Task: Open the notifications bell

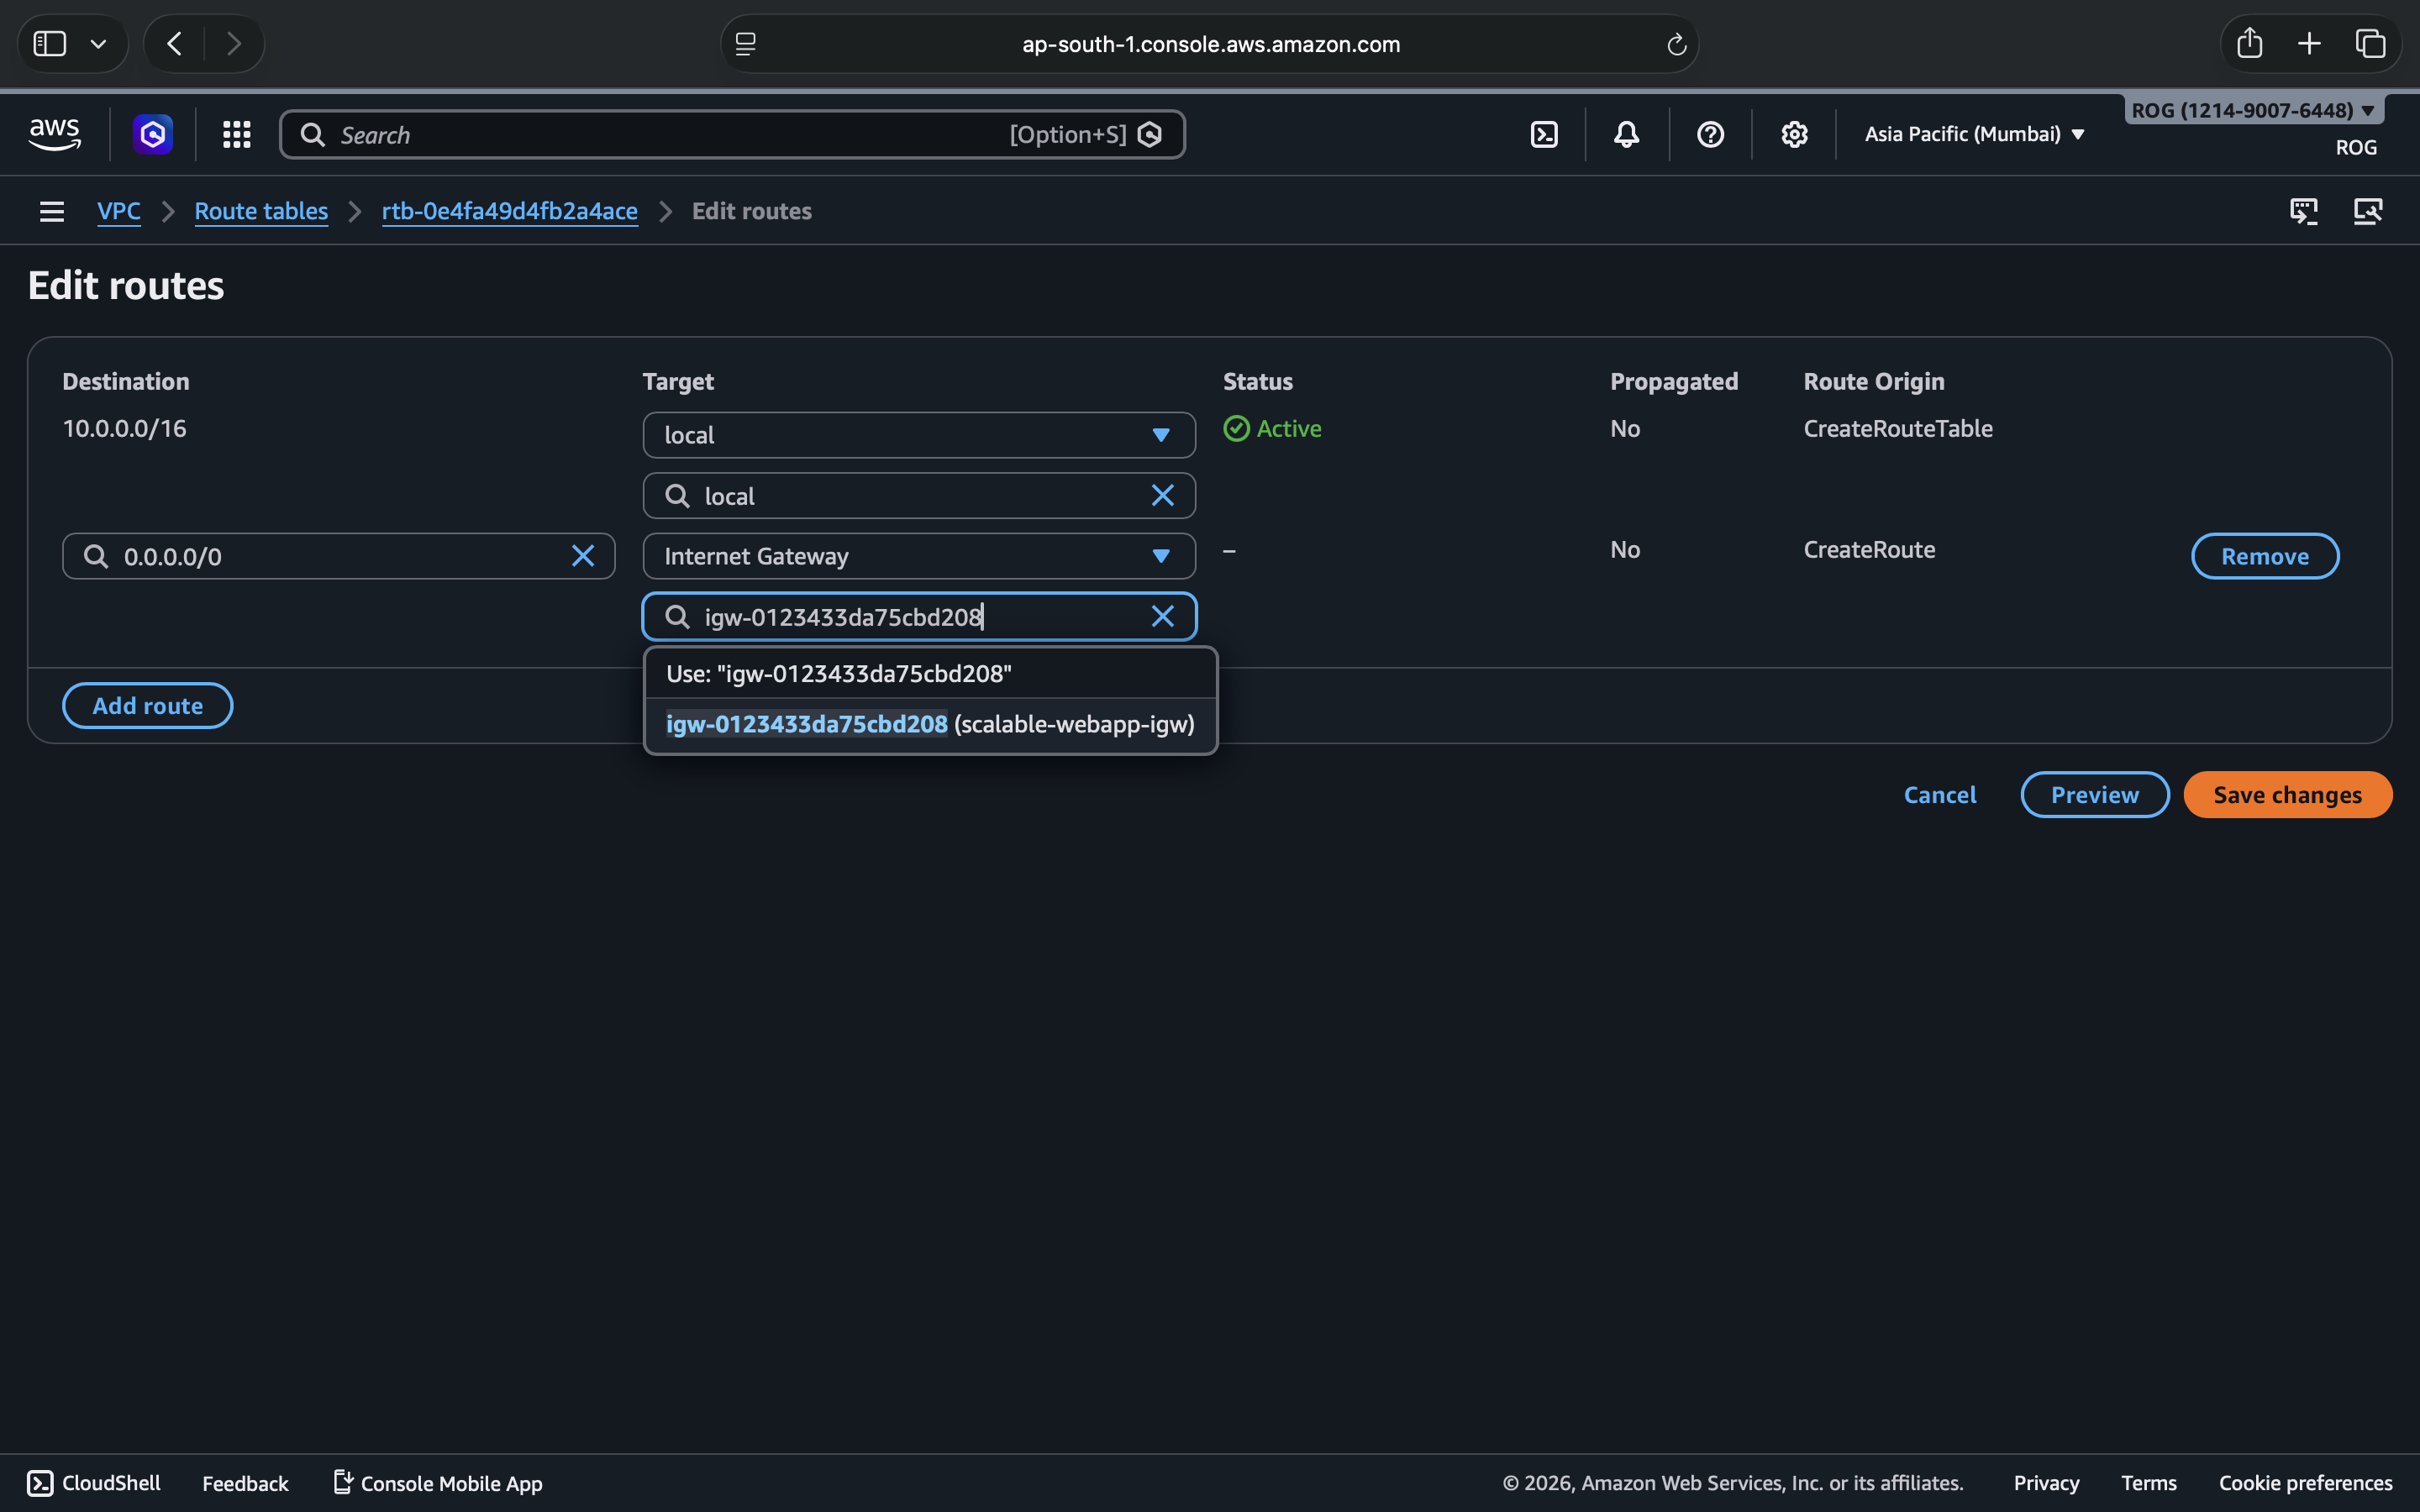Action: click(x=1626, y=134)
